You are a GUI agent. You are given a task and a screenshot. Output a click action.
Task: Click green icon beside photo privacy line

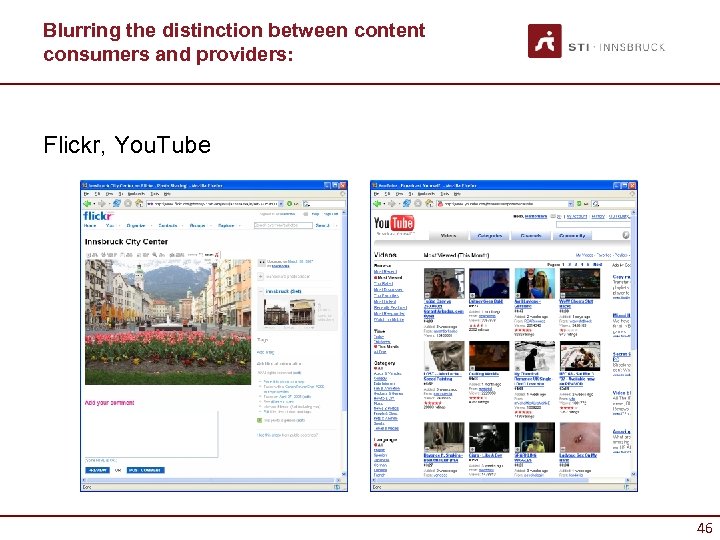click(x=259, y=420)
